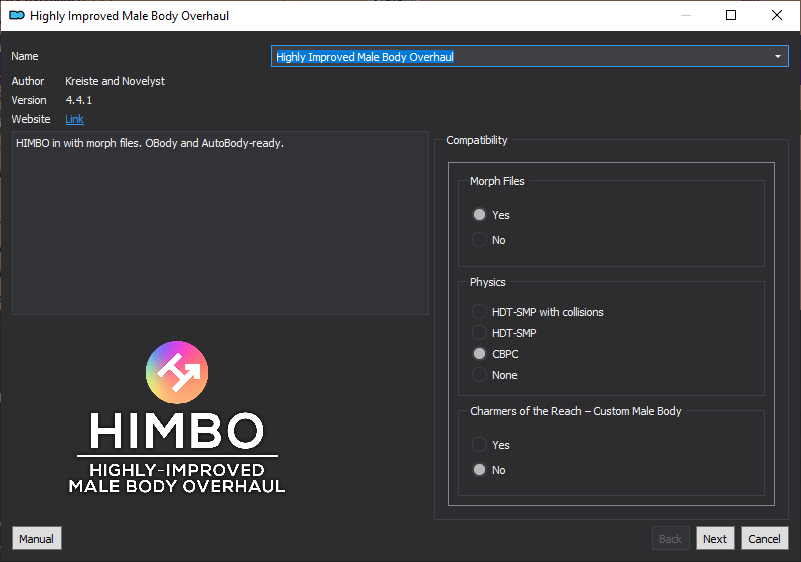The width and height of the screenshot is (801, 562).
Task: Click the Manual button
Action: tap(36, 538)
